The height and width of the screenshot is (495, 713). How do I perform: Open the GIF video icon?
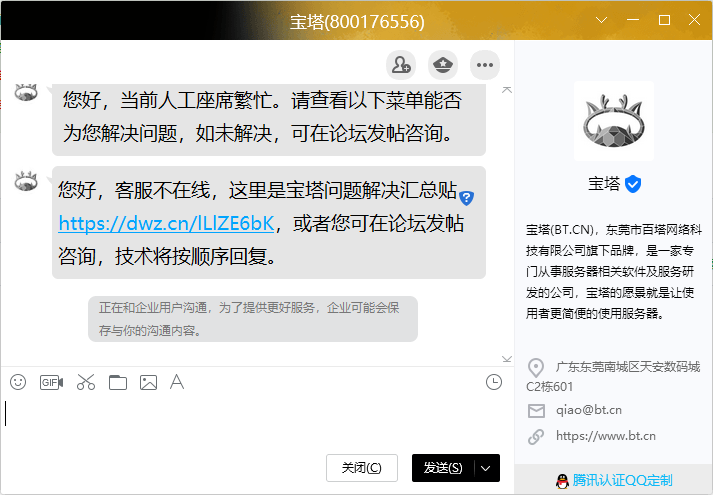(51, 382)
